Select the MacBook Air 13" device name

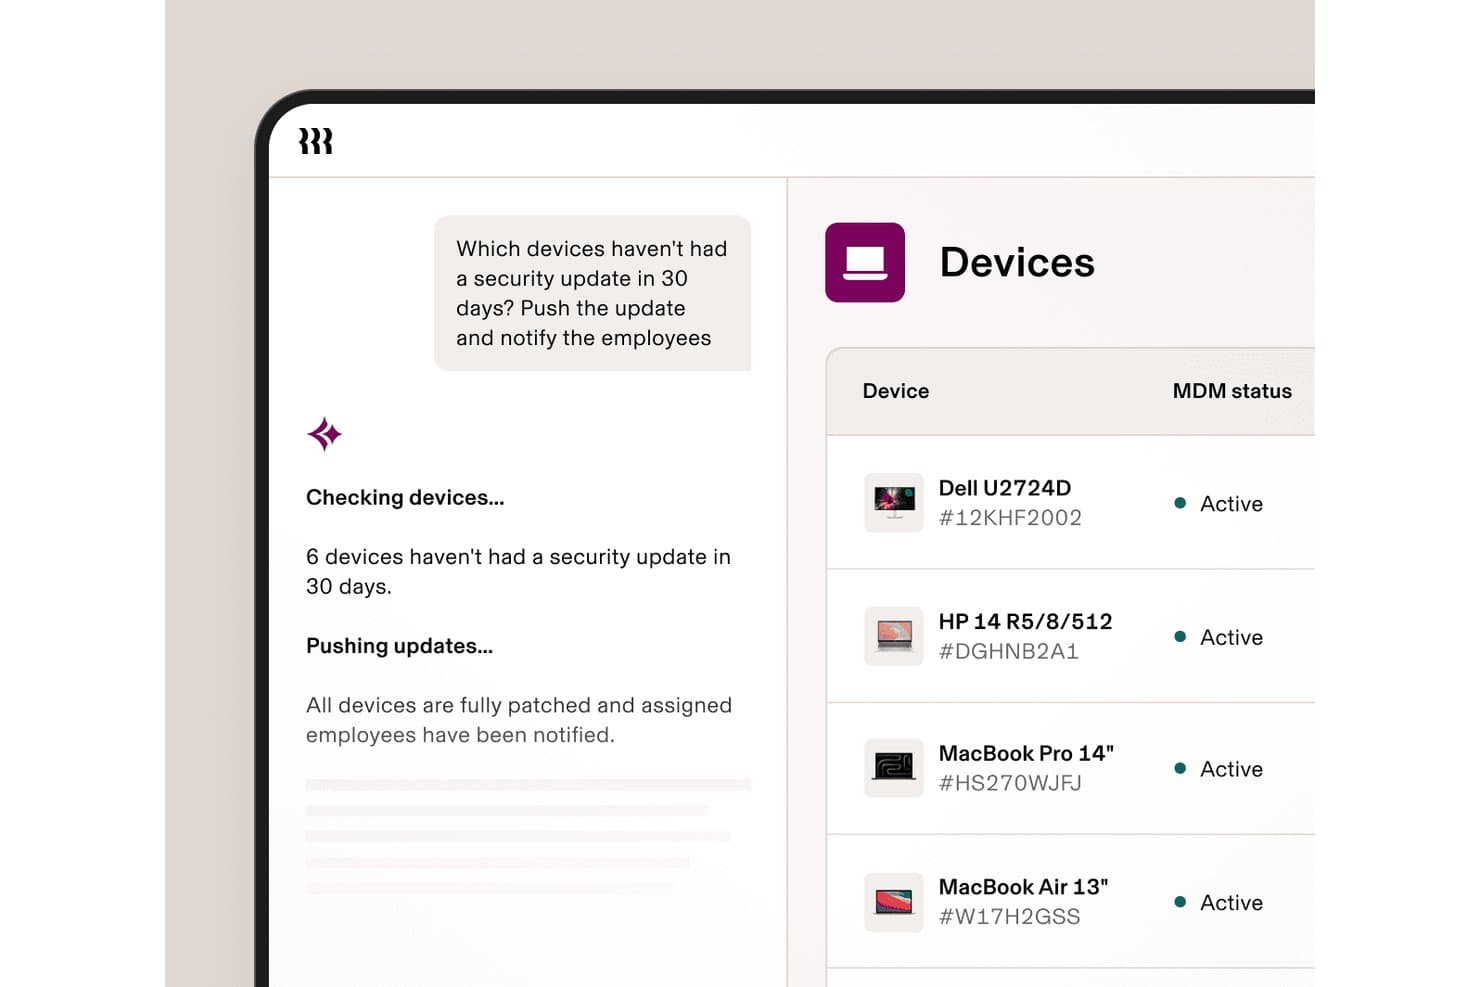coord(1023,887)
